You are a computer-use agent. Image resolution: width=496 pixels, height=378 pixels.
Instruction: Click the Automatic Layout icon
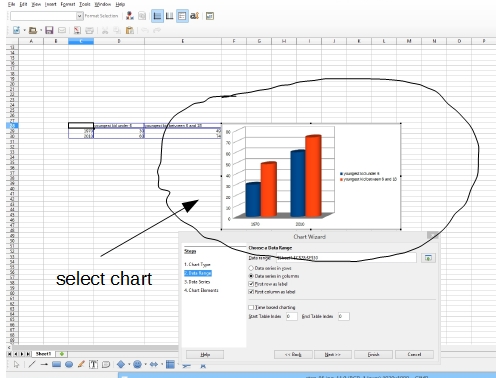210,16
